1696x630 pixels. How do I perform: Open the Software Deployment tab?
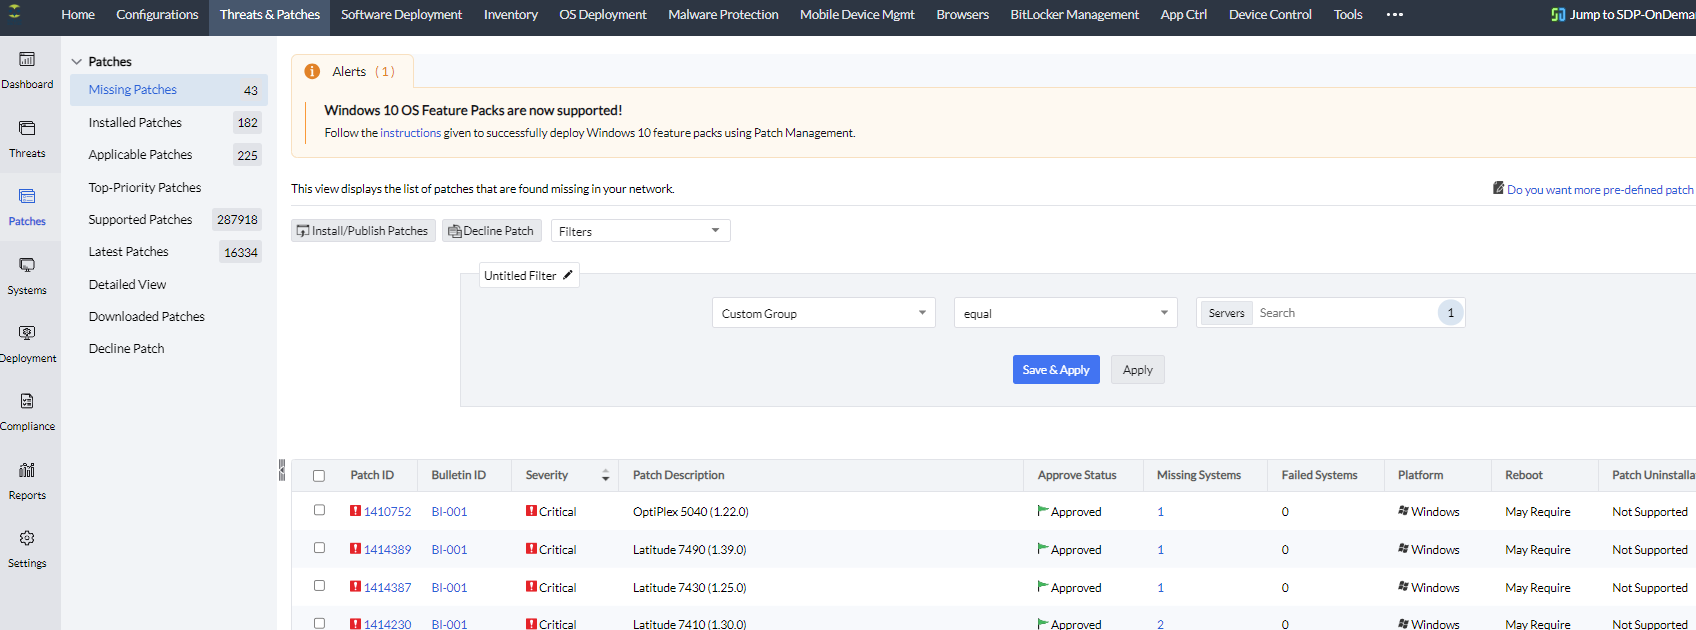pos(401,15)
